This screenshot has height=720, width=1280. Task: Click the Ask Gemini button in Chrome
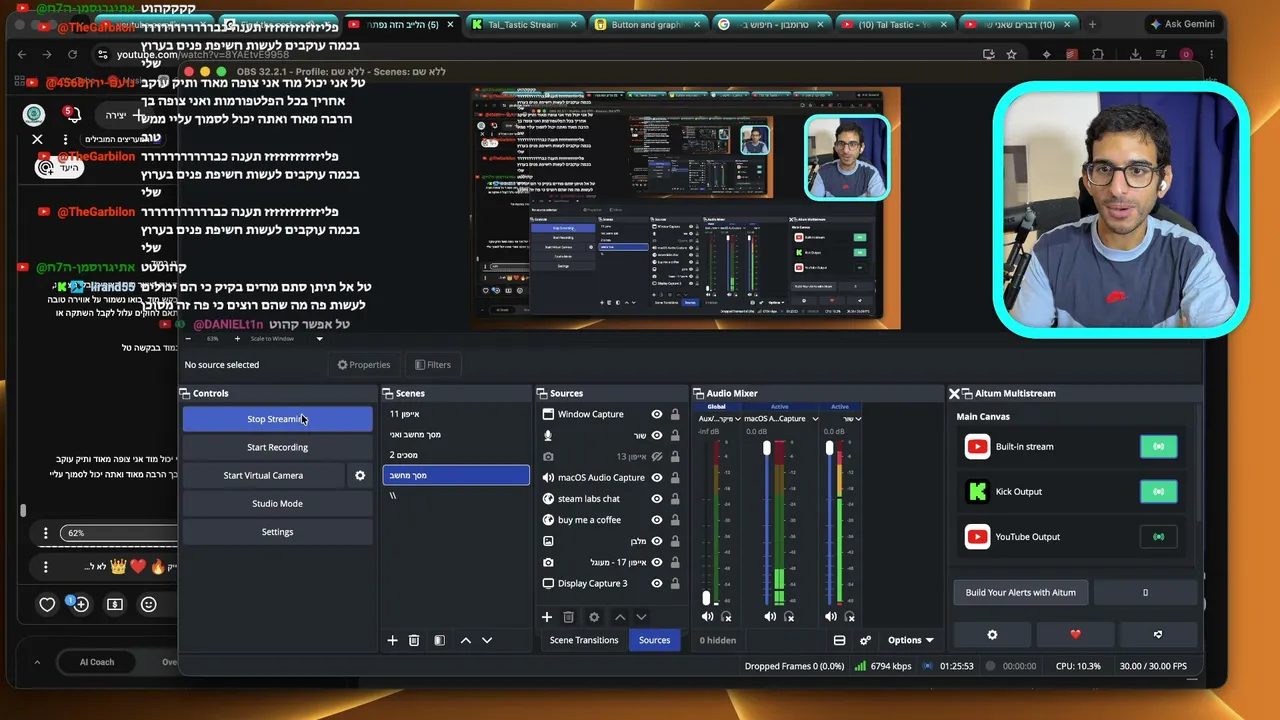point(1181,24)
